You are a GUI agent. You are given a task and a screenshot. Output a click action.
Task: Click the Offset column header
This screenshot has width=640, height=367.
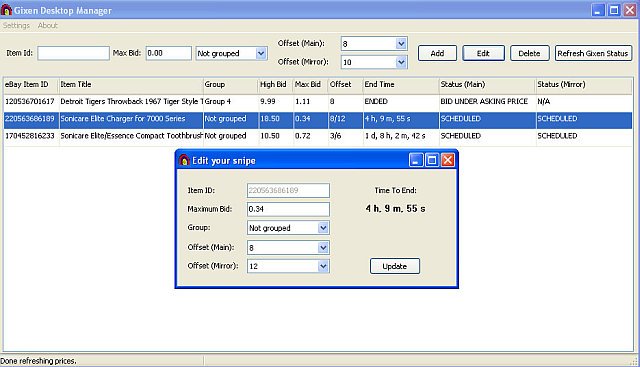pos(346,85)
